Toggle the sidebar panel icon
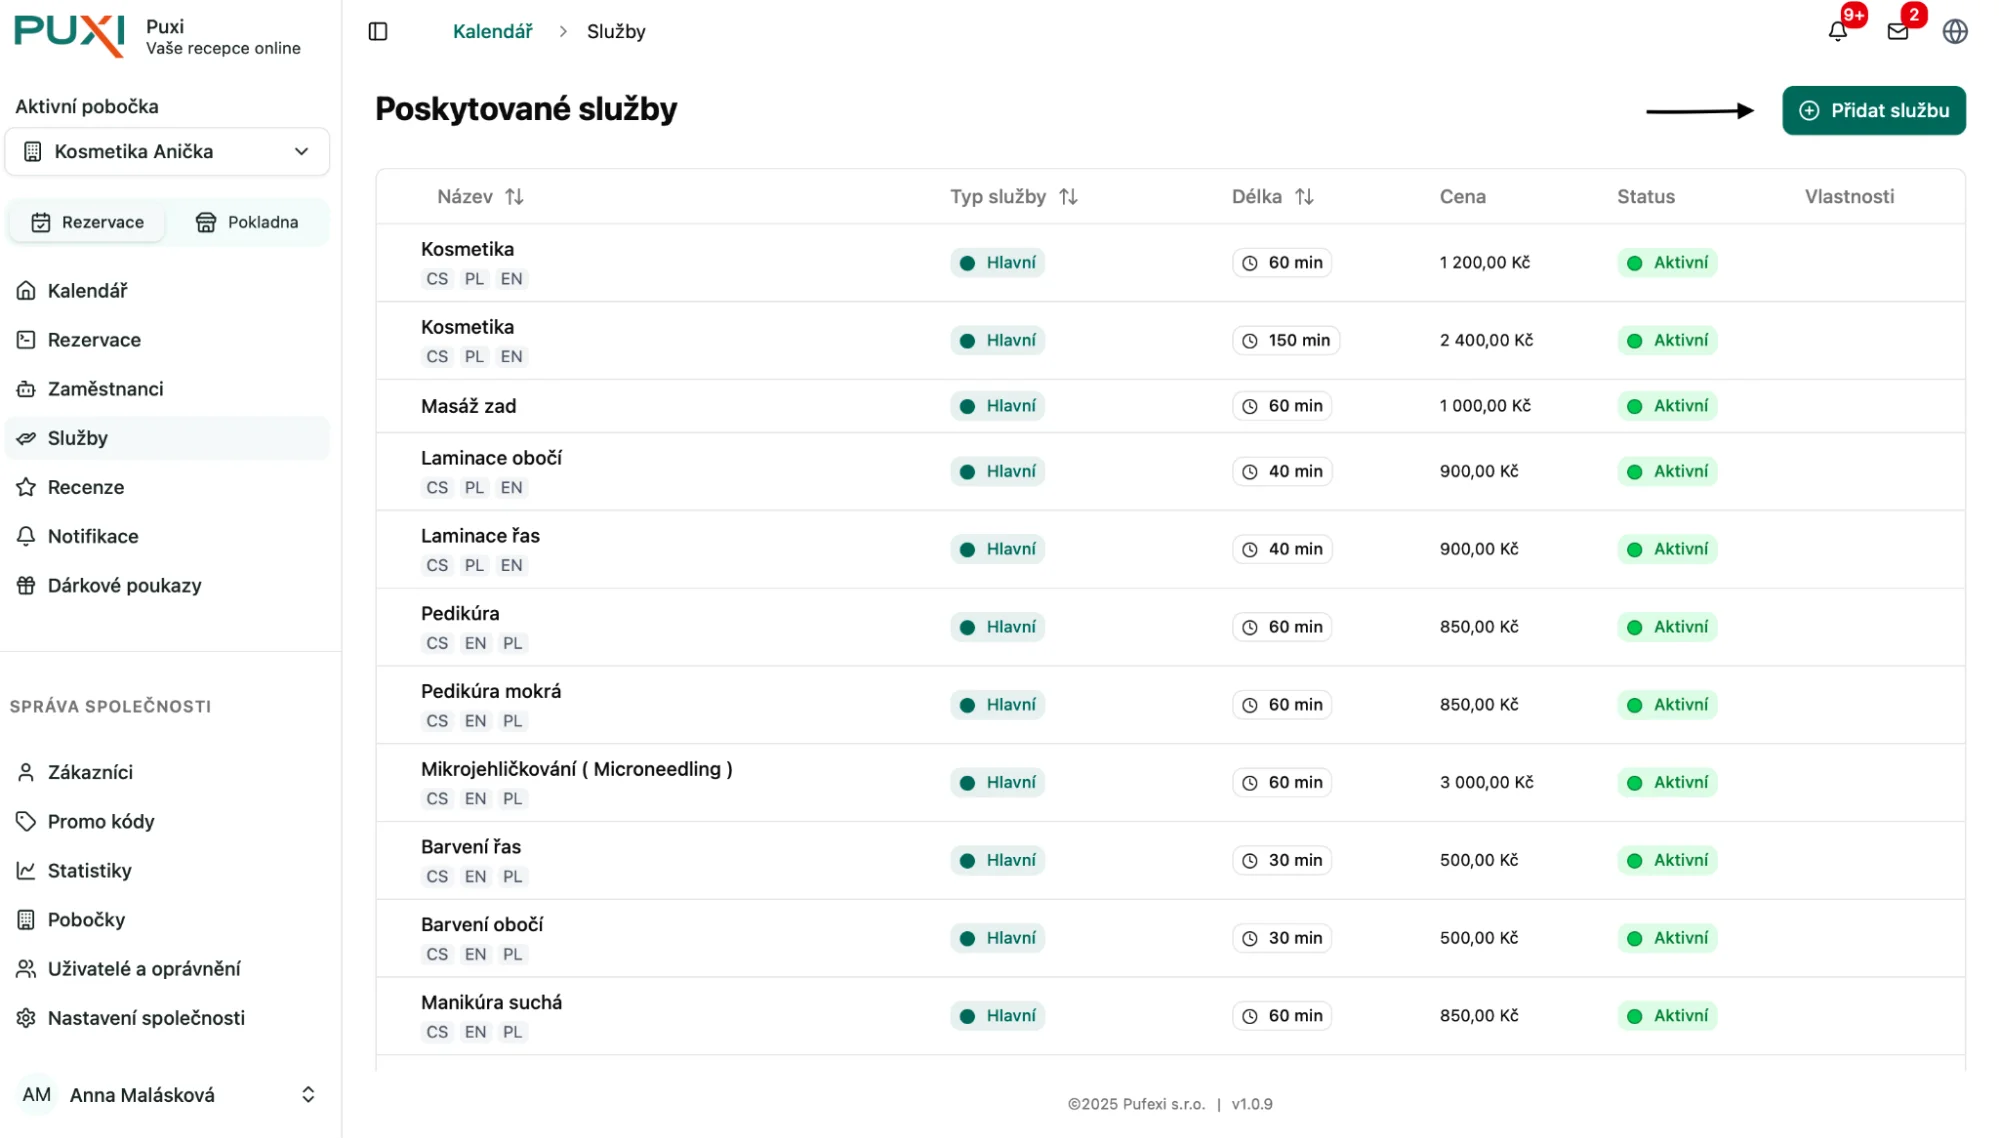1999x1139 pixels. (378, 32)
